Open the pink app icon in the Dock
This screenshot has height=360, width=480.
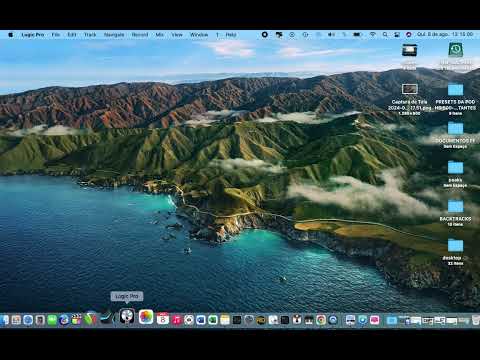tap(375, 320)
